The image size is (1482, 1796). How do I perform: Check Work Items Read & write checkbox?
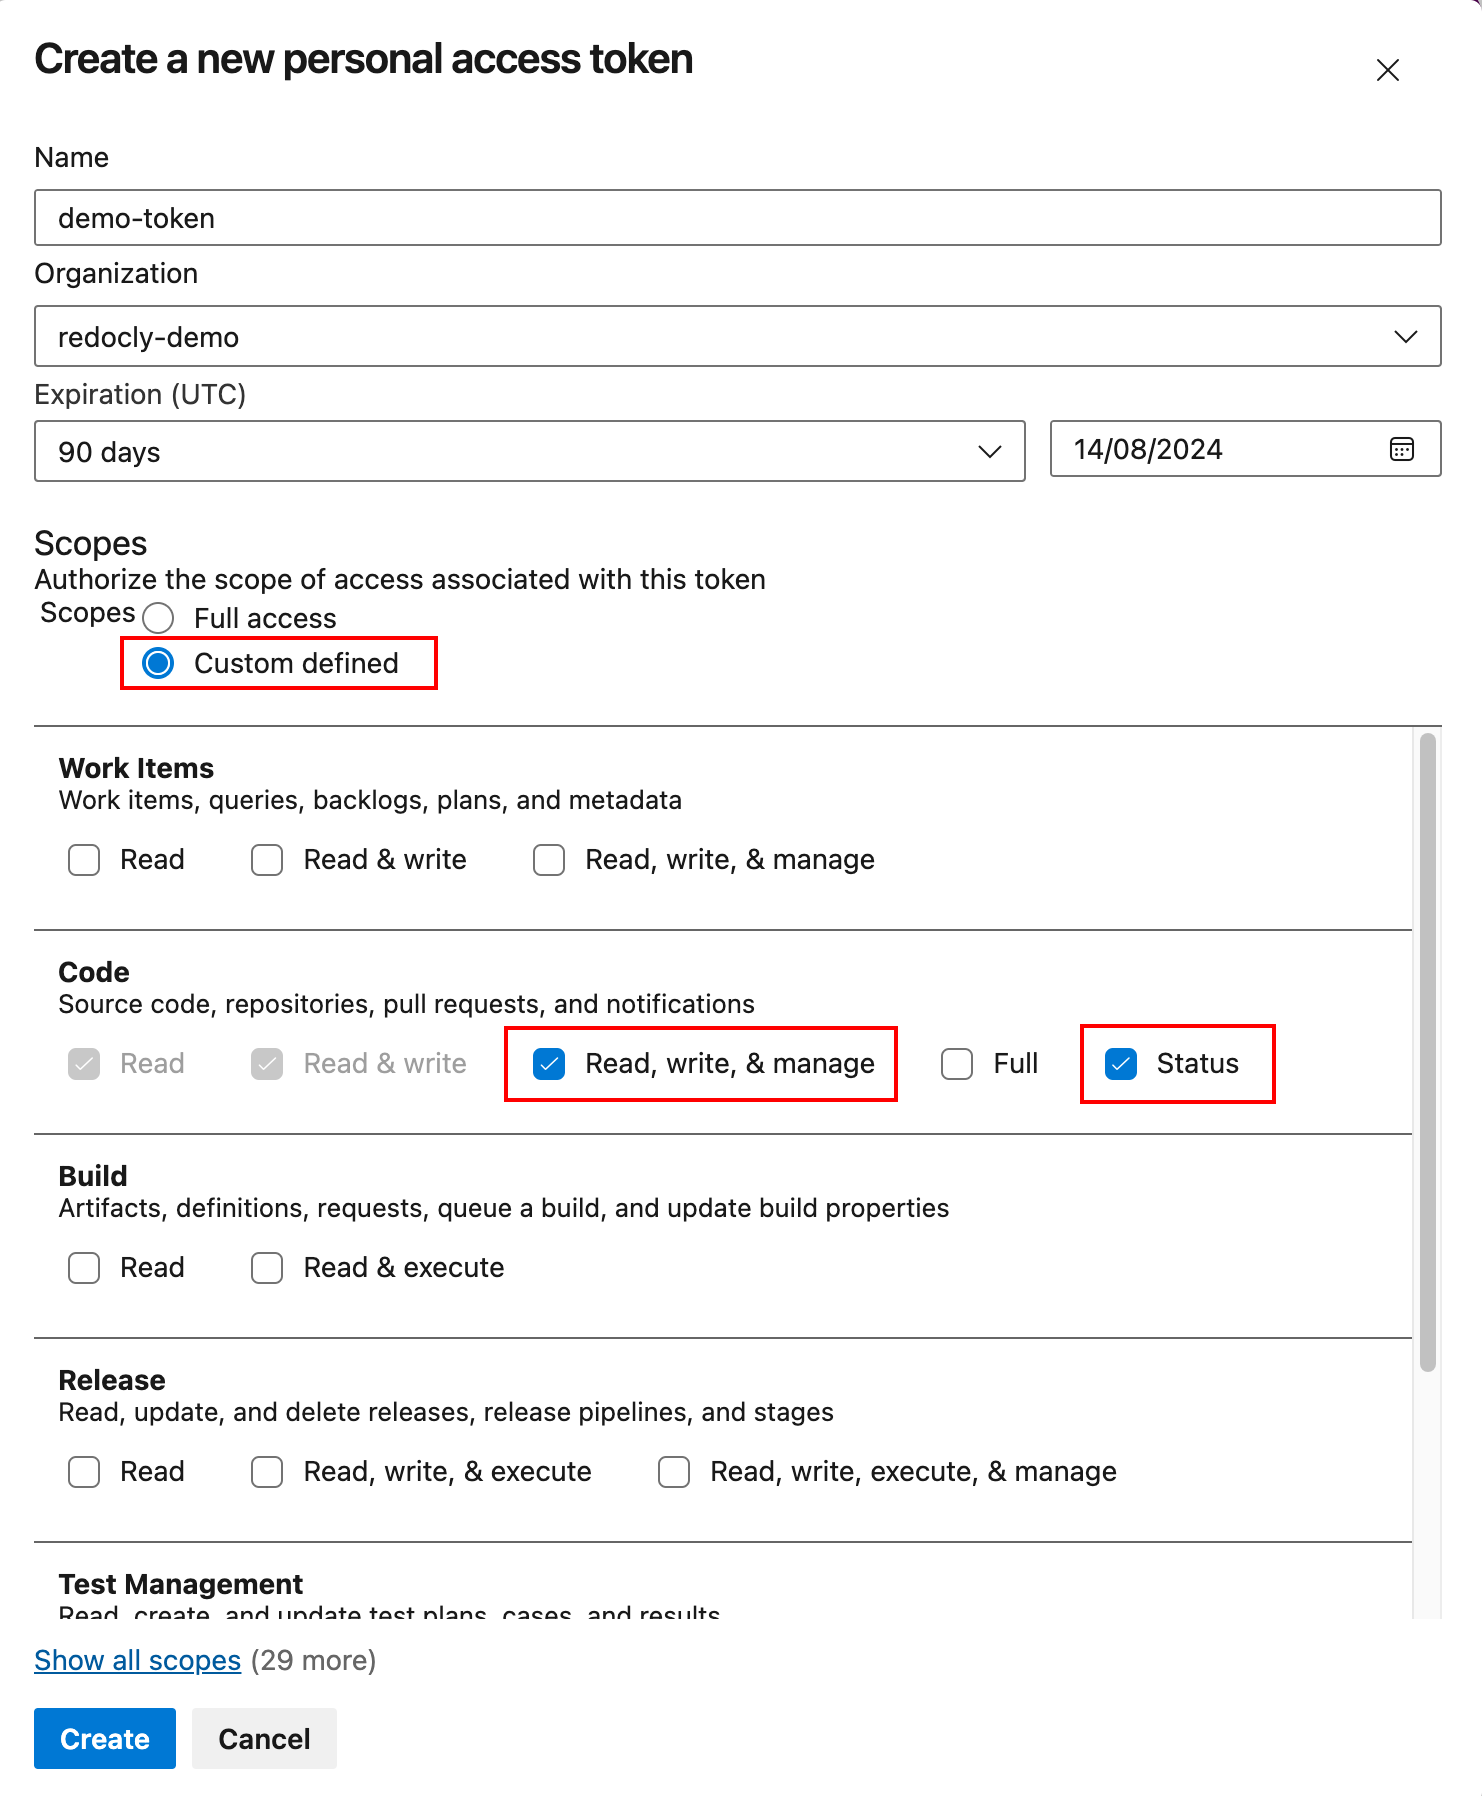pos(267,860)
